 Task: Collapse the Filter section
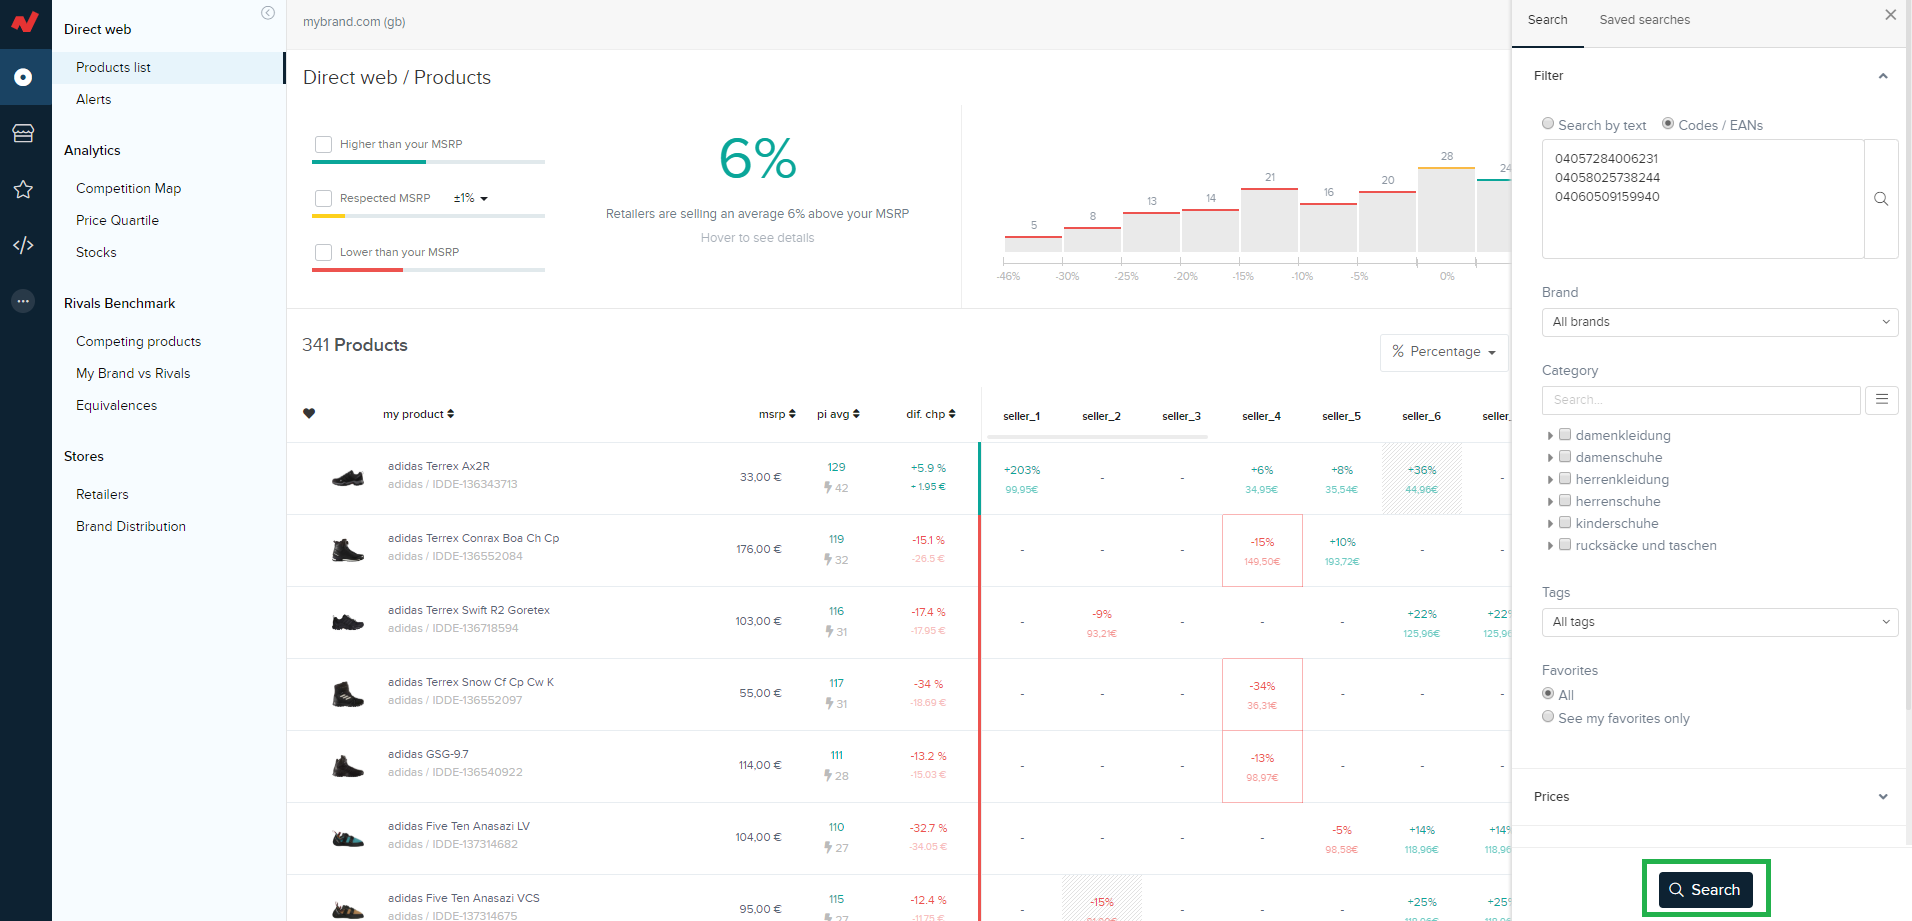[x=1883, y=76]
